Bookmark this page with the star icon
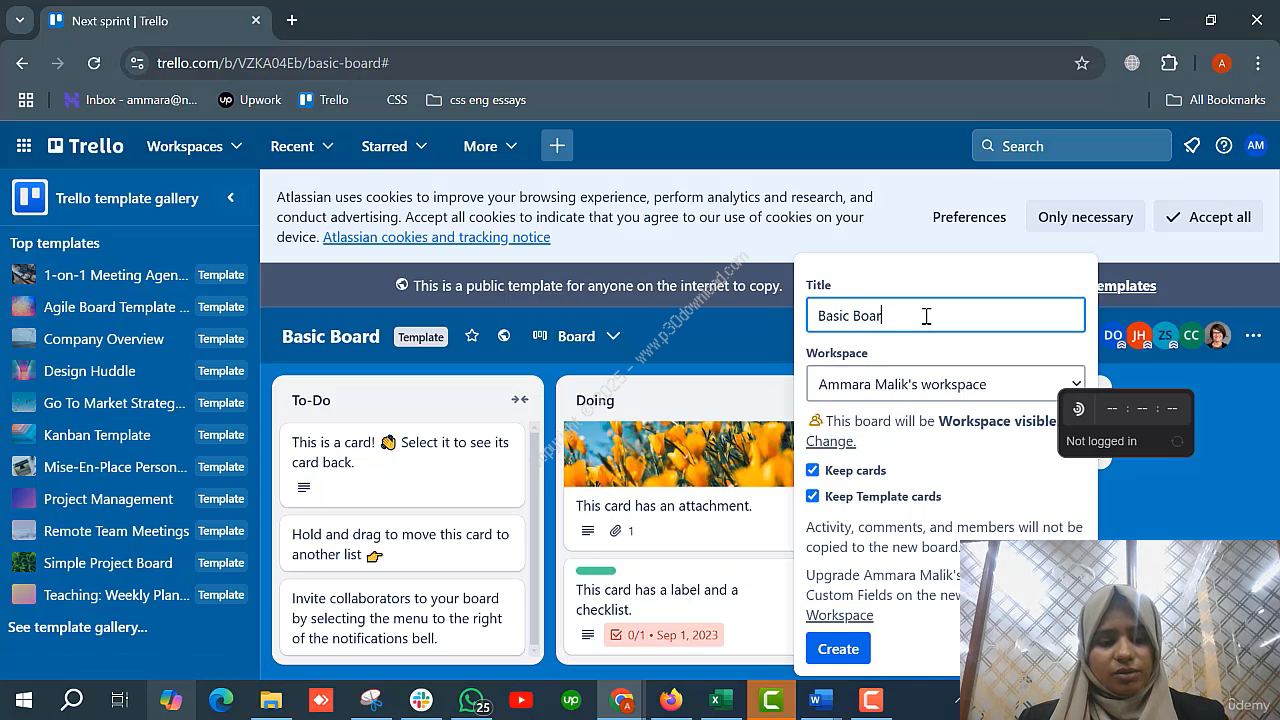1280x720 pixels. click(x=1082, y=63)
